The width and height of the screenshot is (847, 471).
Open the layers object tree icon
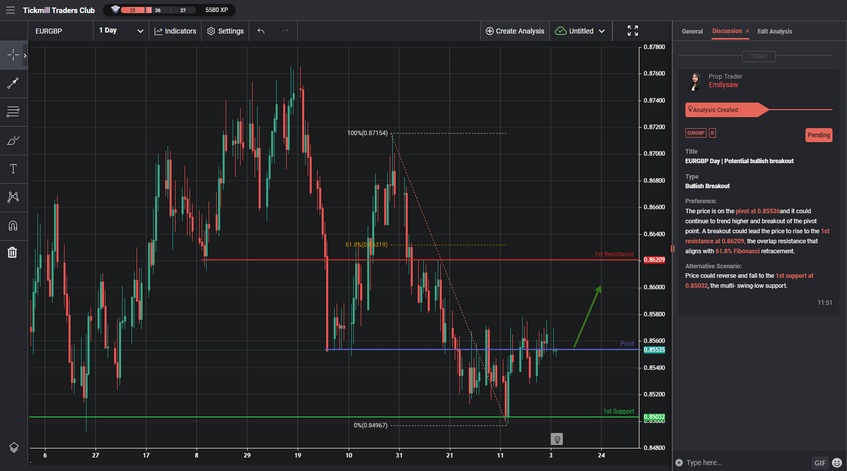[14, 448]
